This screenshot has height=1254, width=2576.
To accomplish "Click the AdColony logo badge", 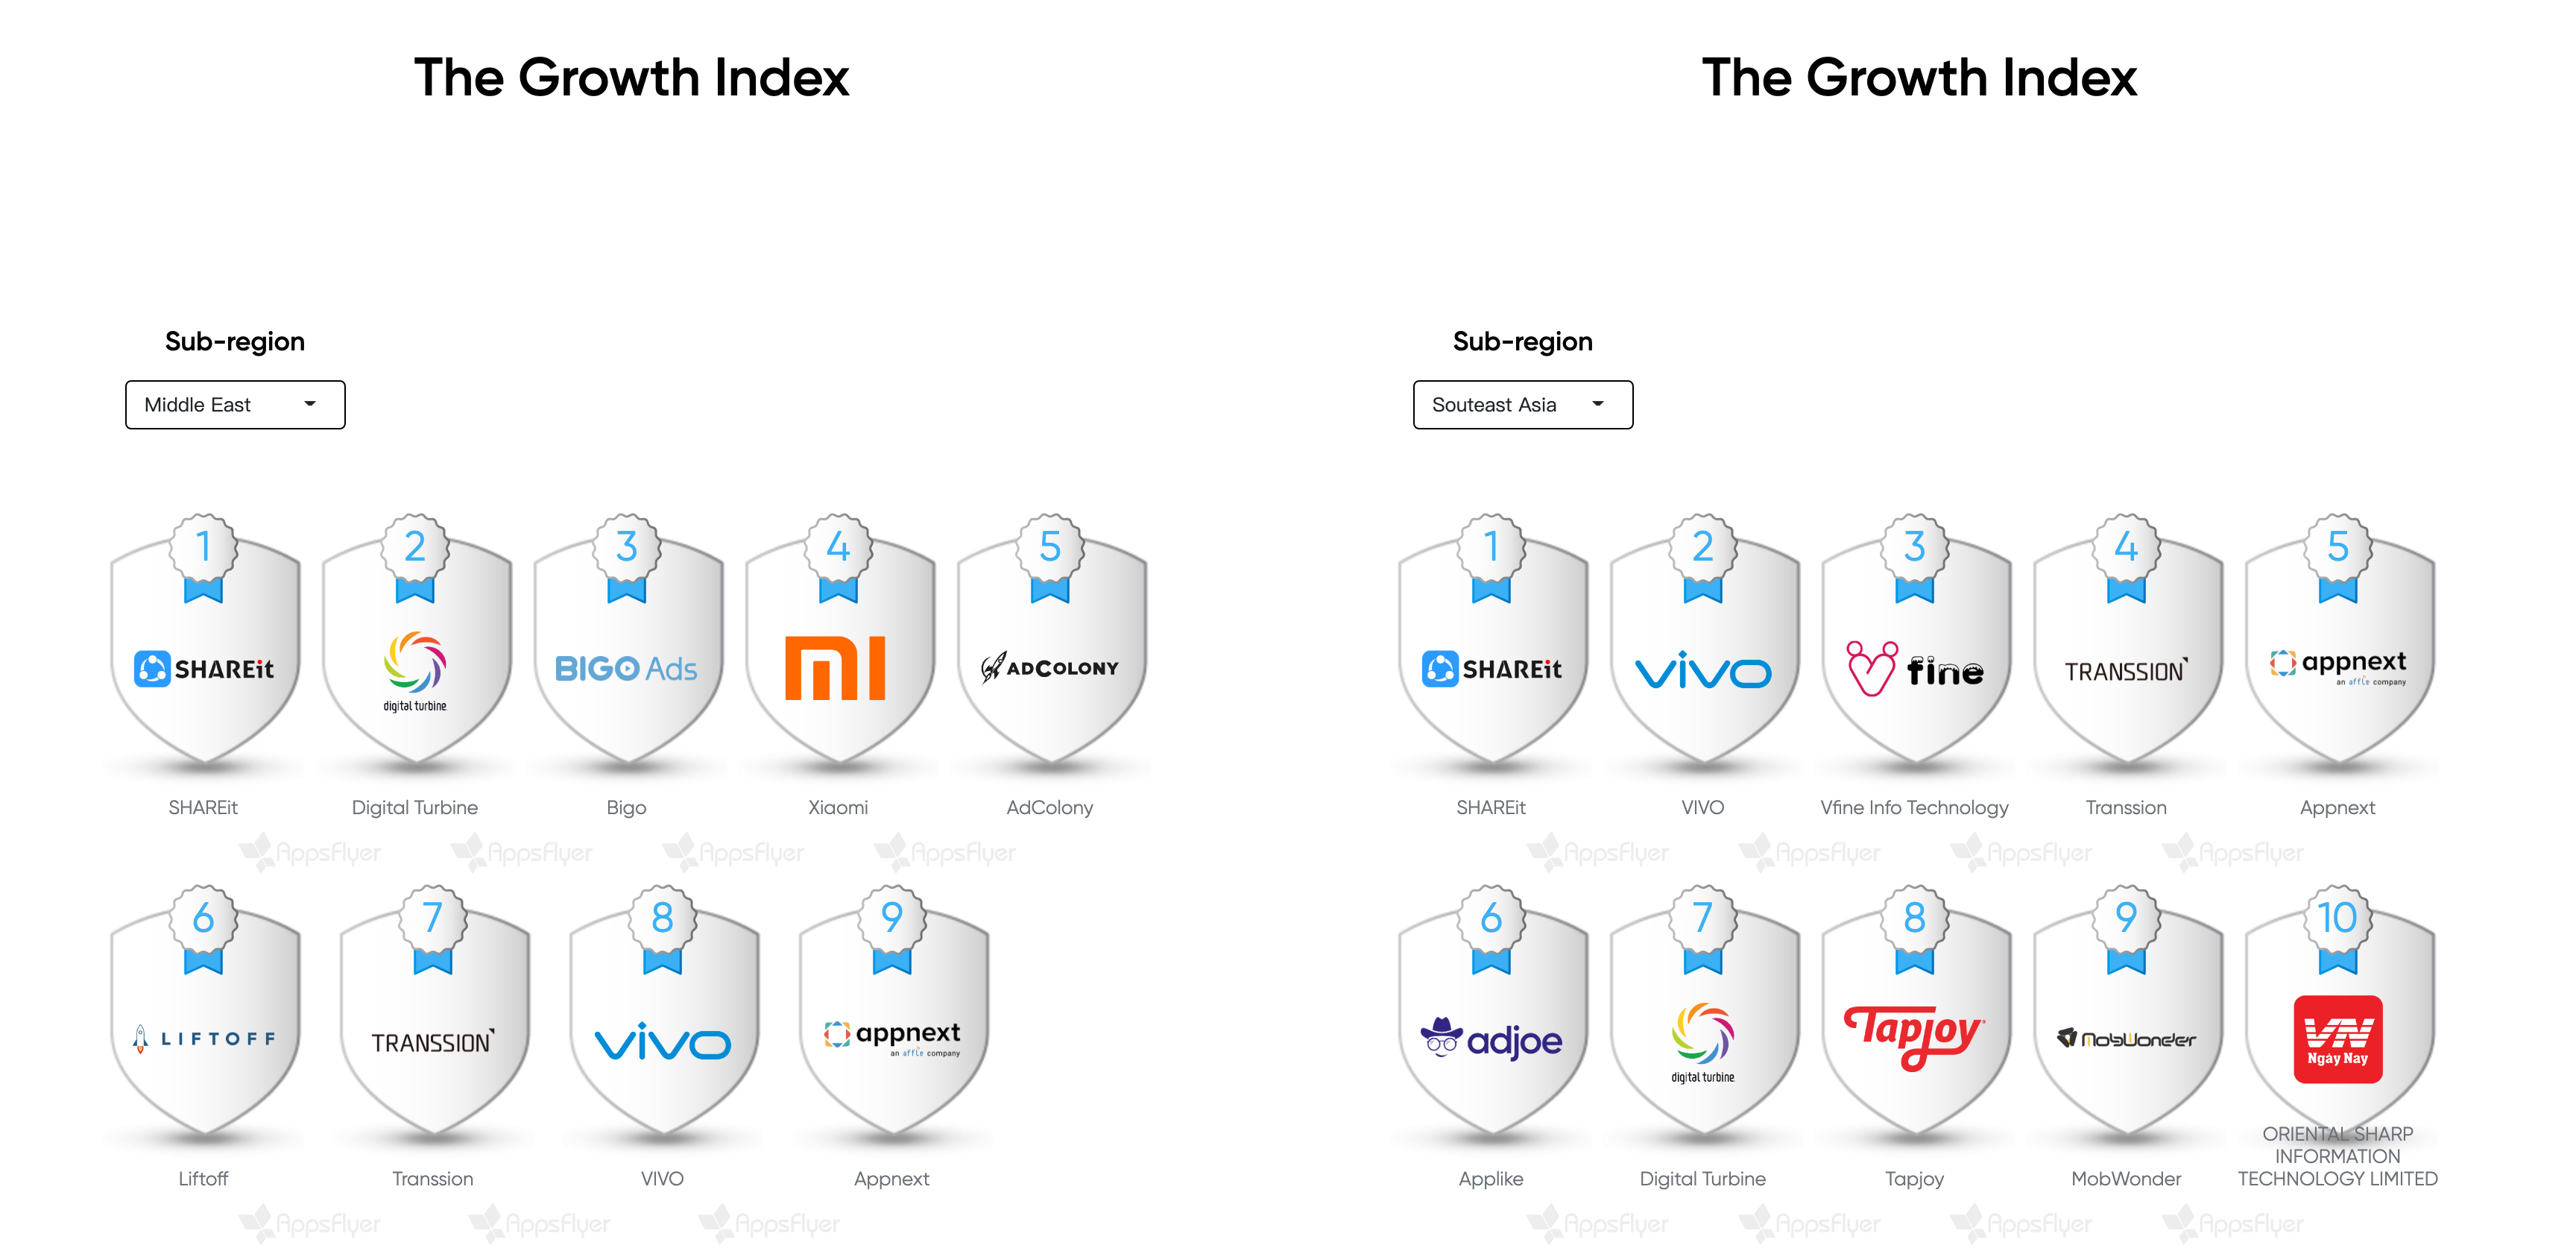I will (1050, 667).
